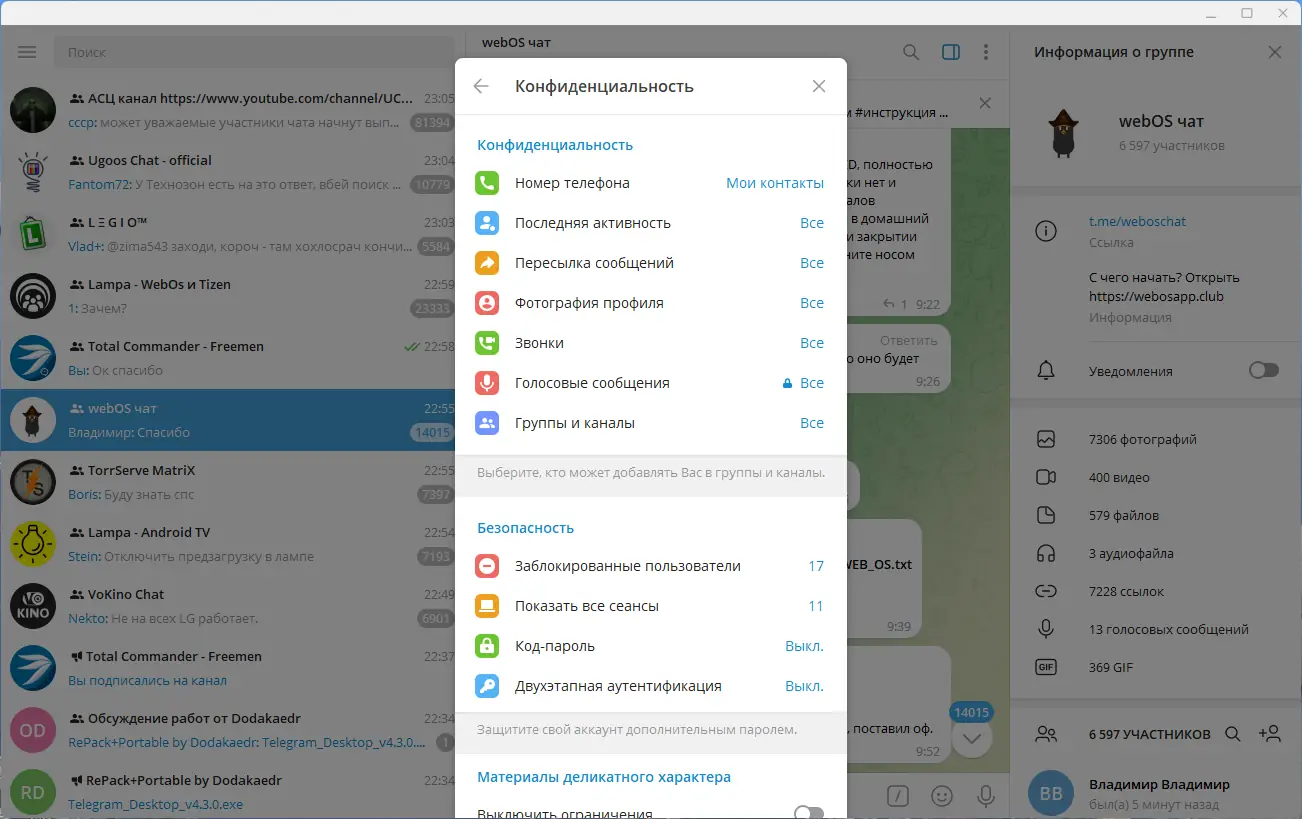Open the emoji picker smiley icon
The image size is (1302, 819).
pos(942,795)
